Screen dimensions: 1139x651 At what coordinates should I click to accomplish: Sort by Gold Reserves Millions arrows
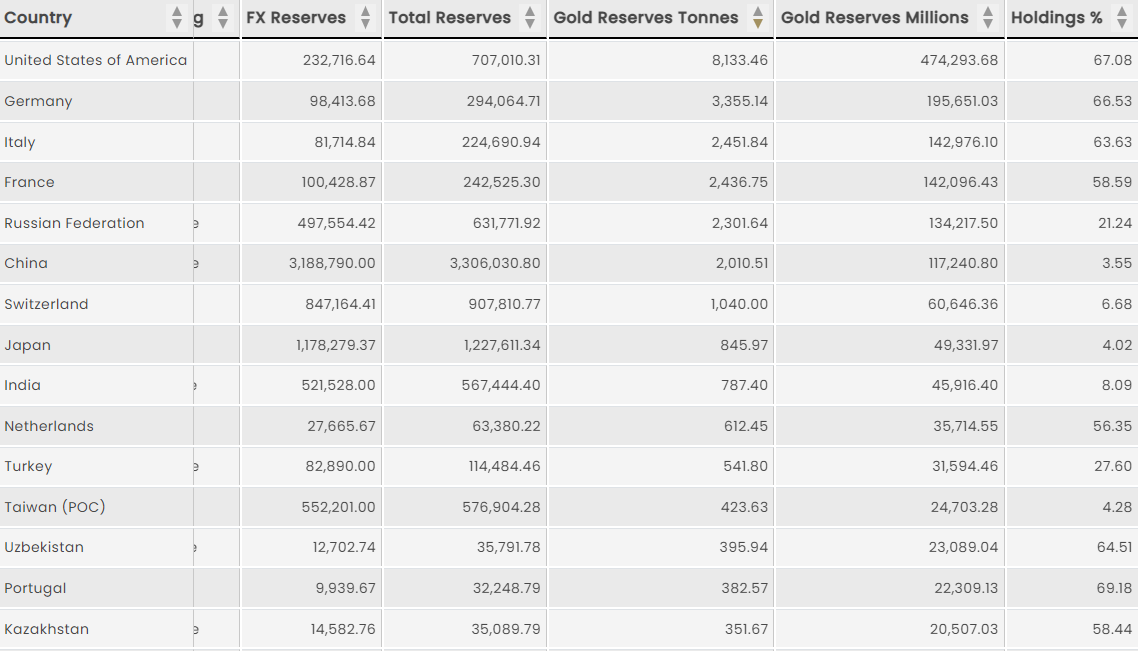[988, 17]
